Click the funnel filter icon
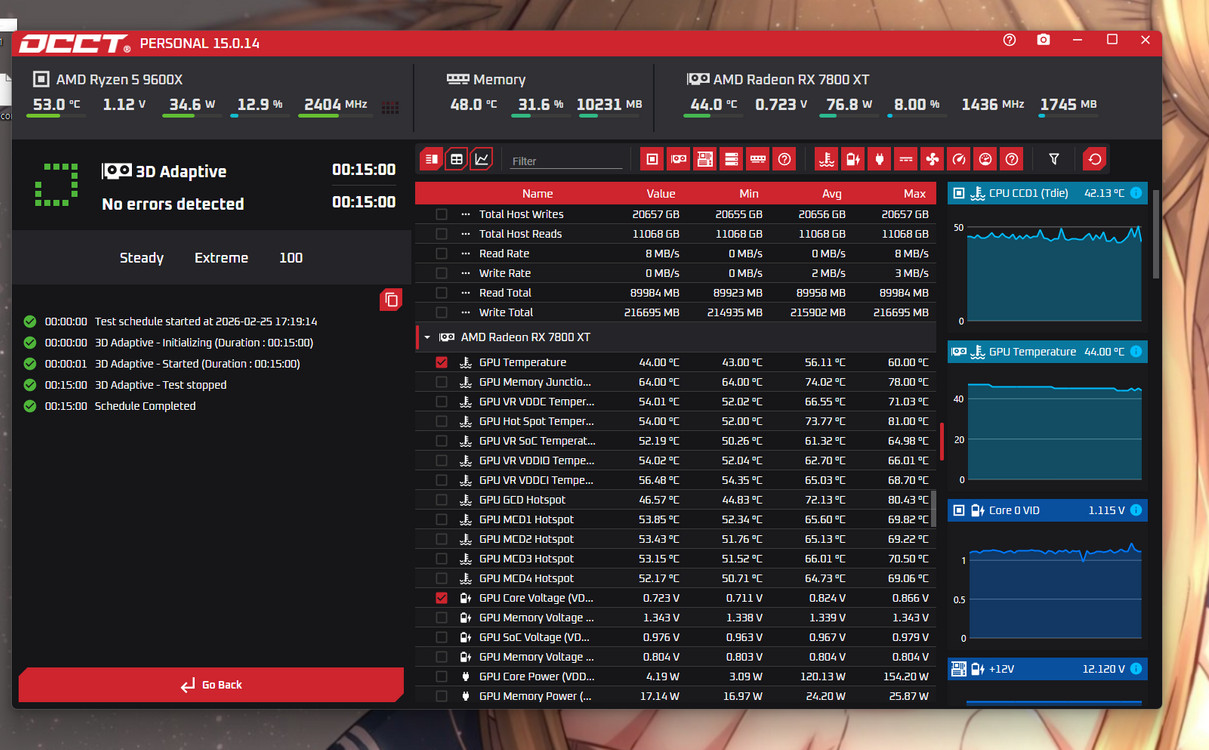 tap(1054, 159)
